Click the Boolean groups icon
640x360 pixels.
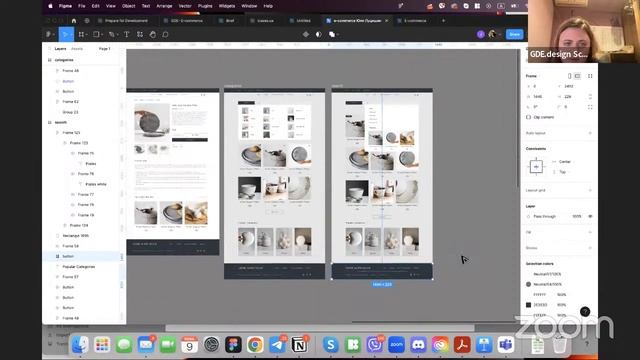(333, 34)
